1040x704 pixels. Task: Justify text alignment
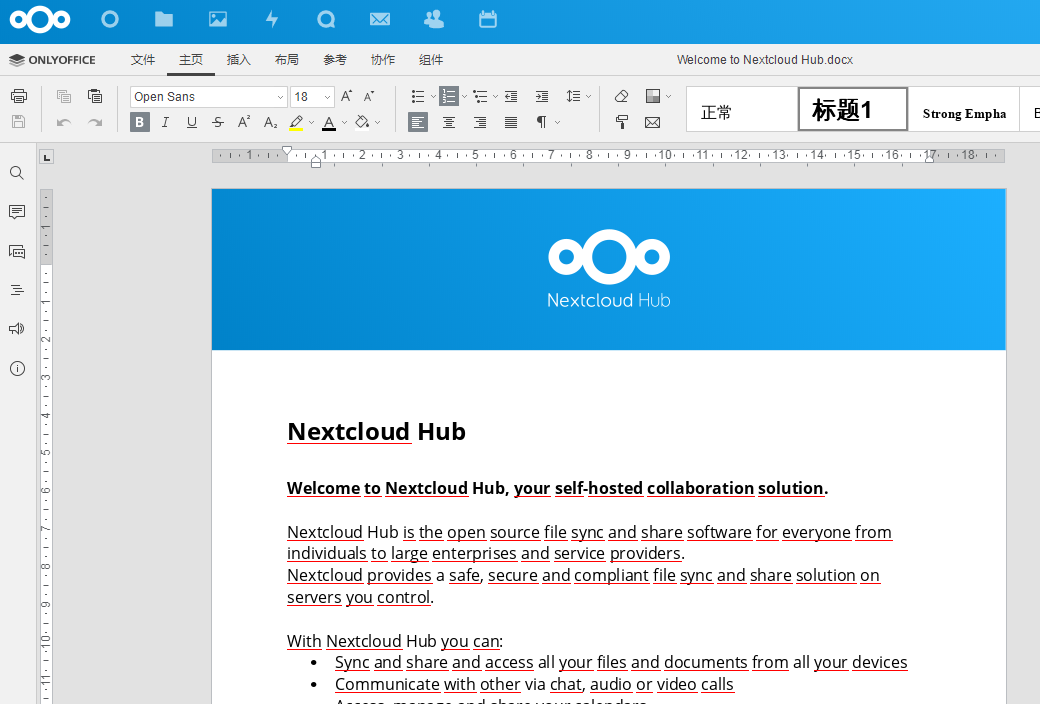click(x=511, y=122)
